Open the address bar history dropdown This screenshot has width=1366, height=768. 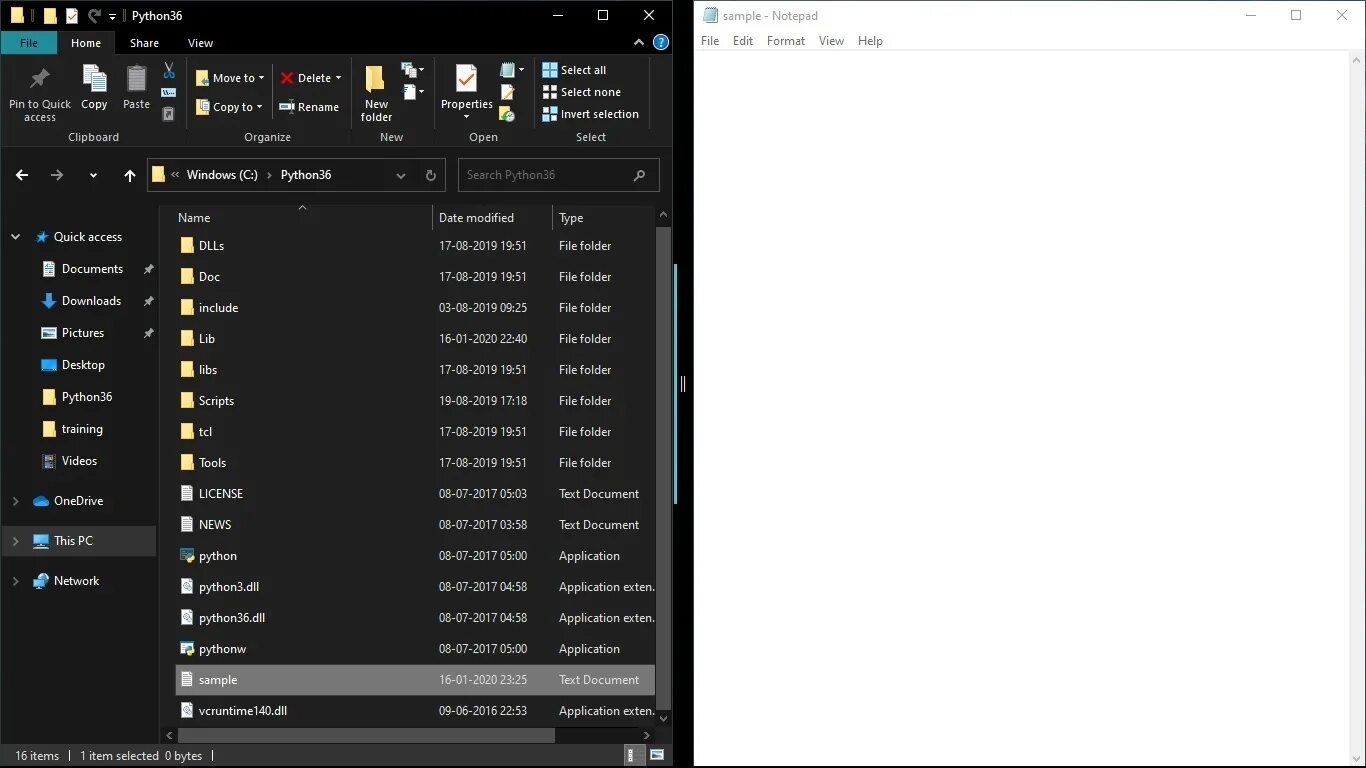coord(401,175)
